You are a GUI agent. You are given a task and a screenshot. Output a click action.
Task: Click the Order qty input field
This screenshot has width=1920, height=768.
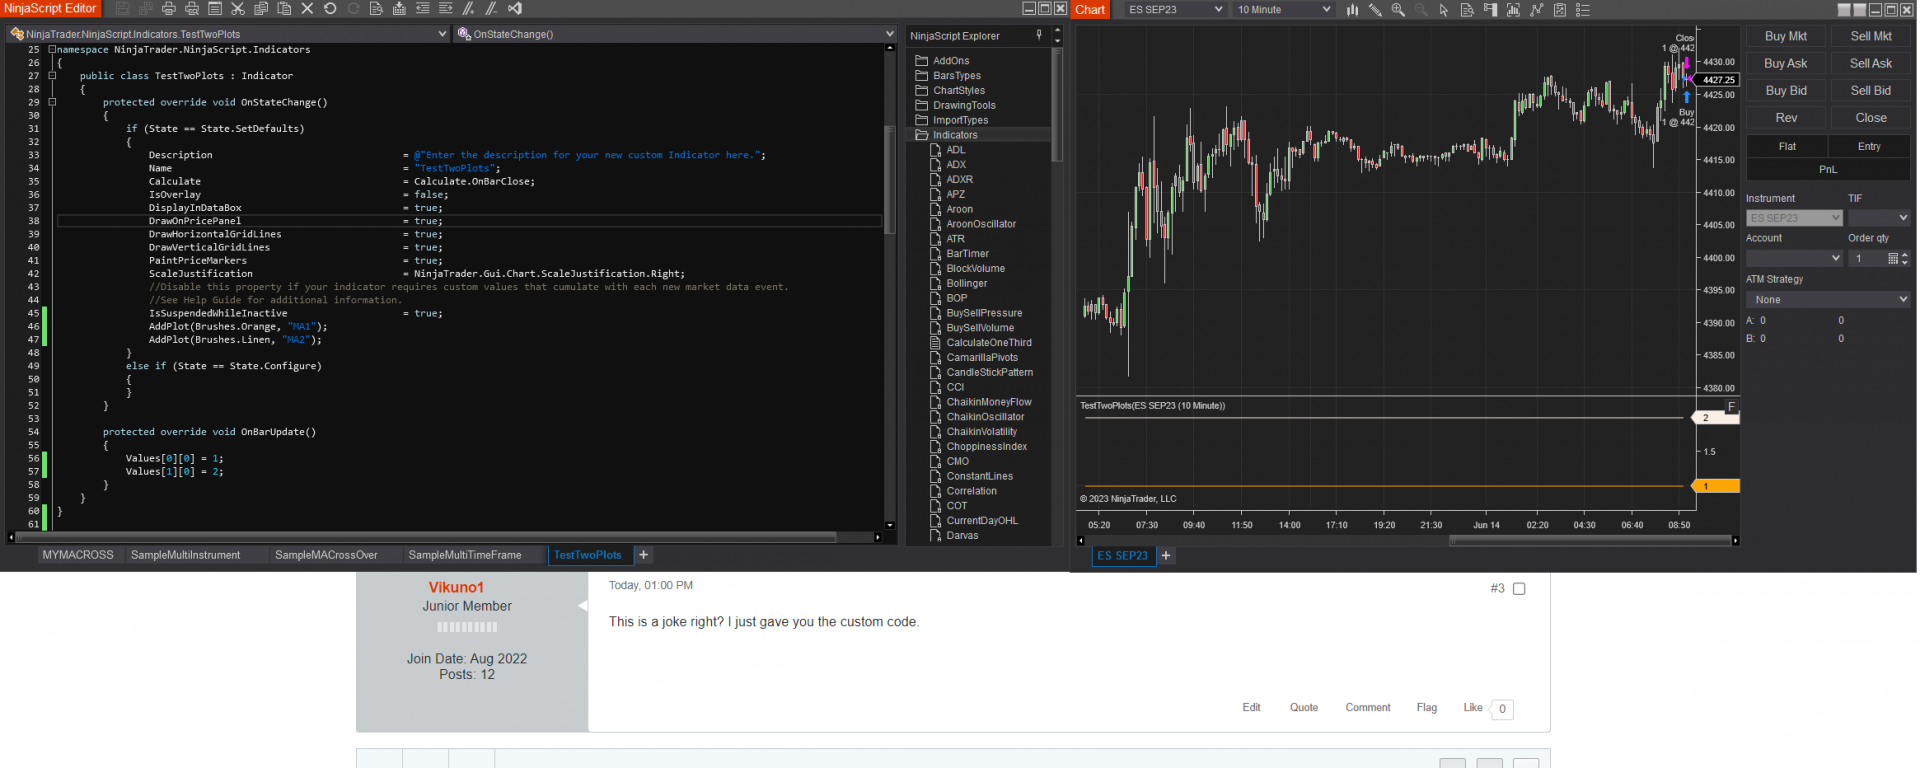pos(1866,259)
